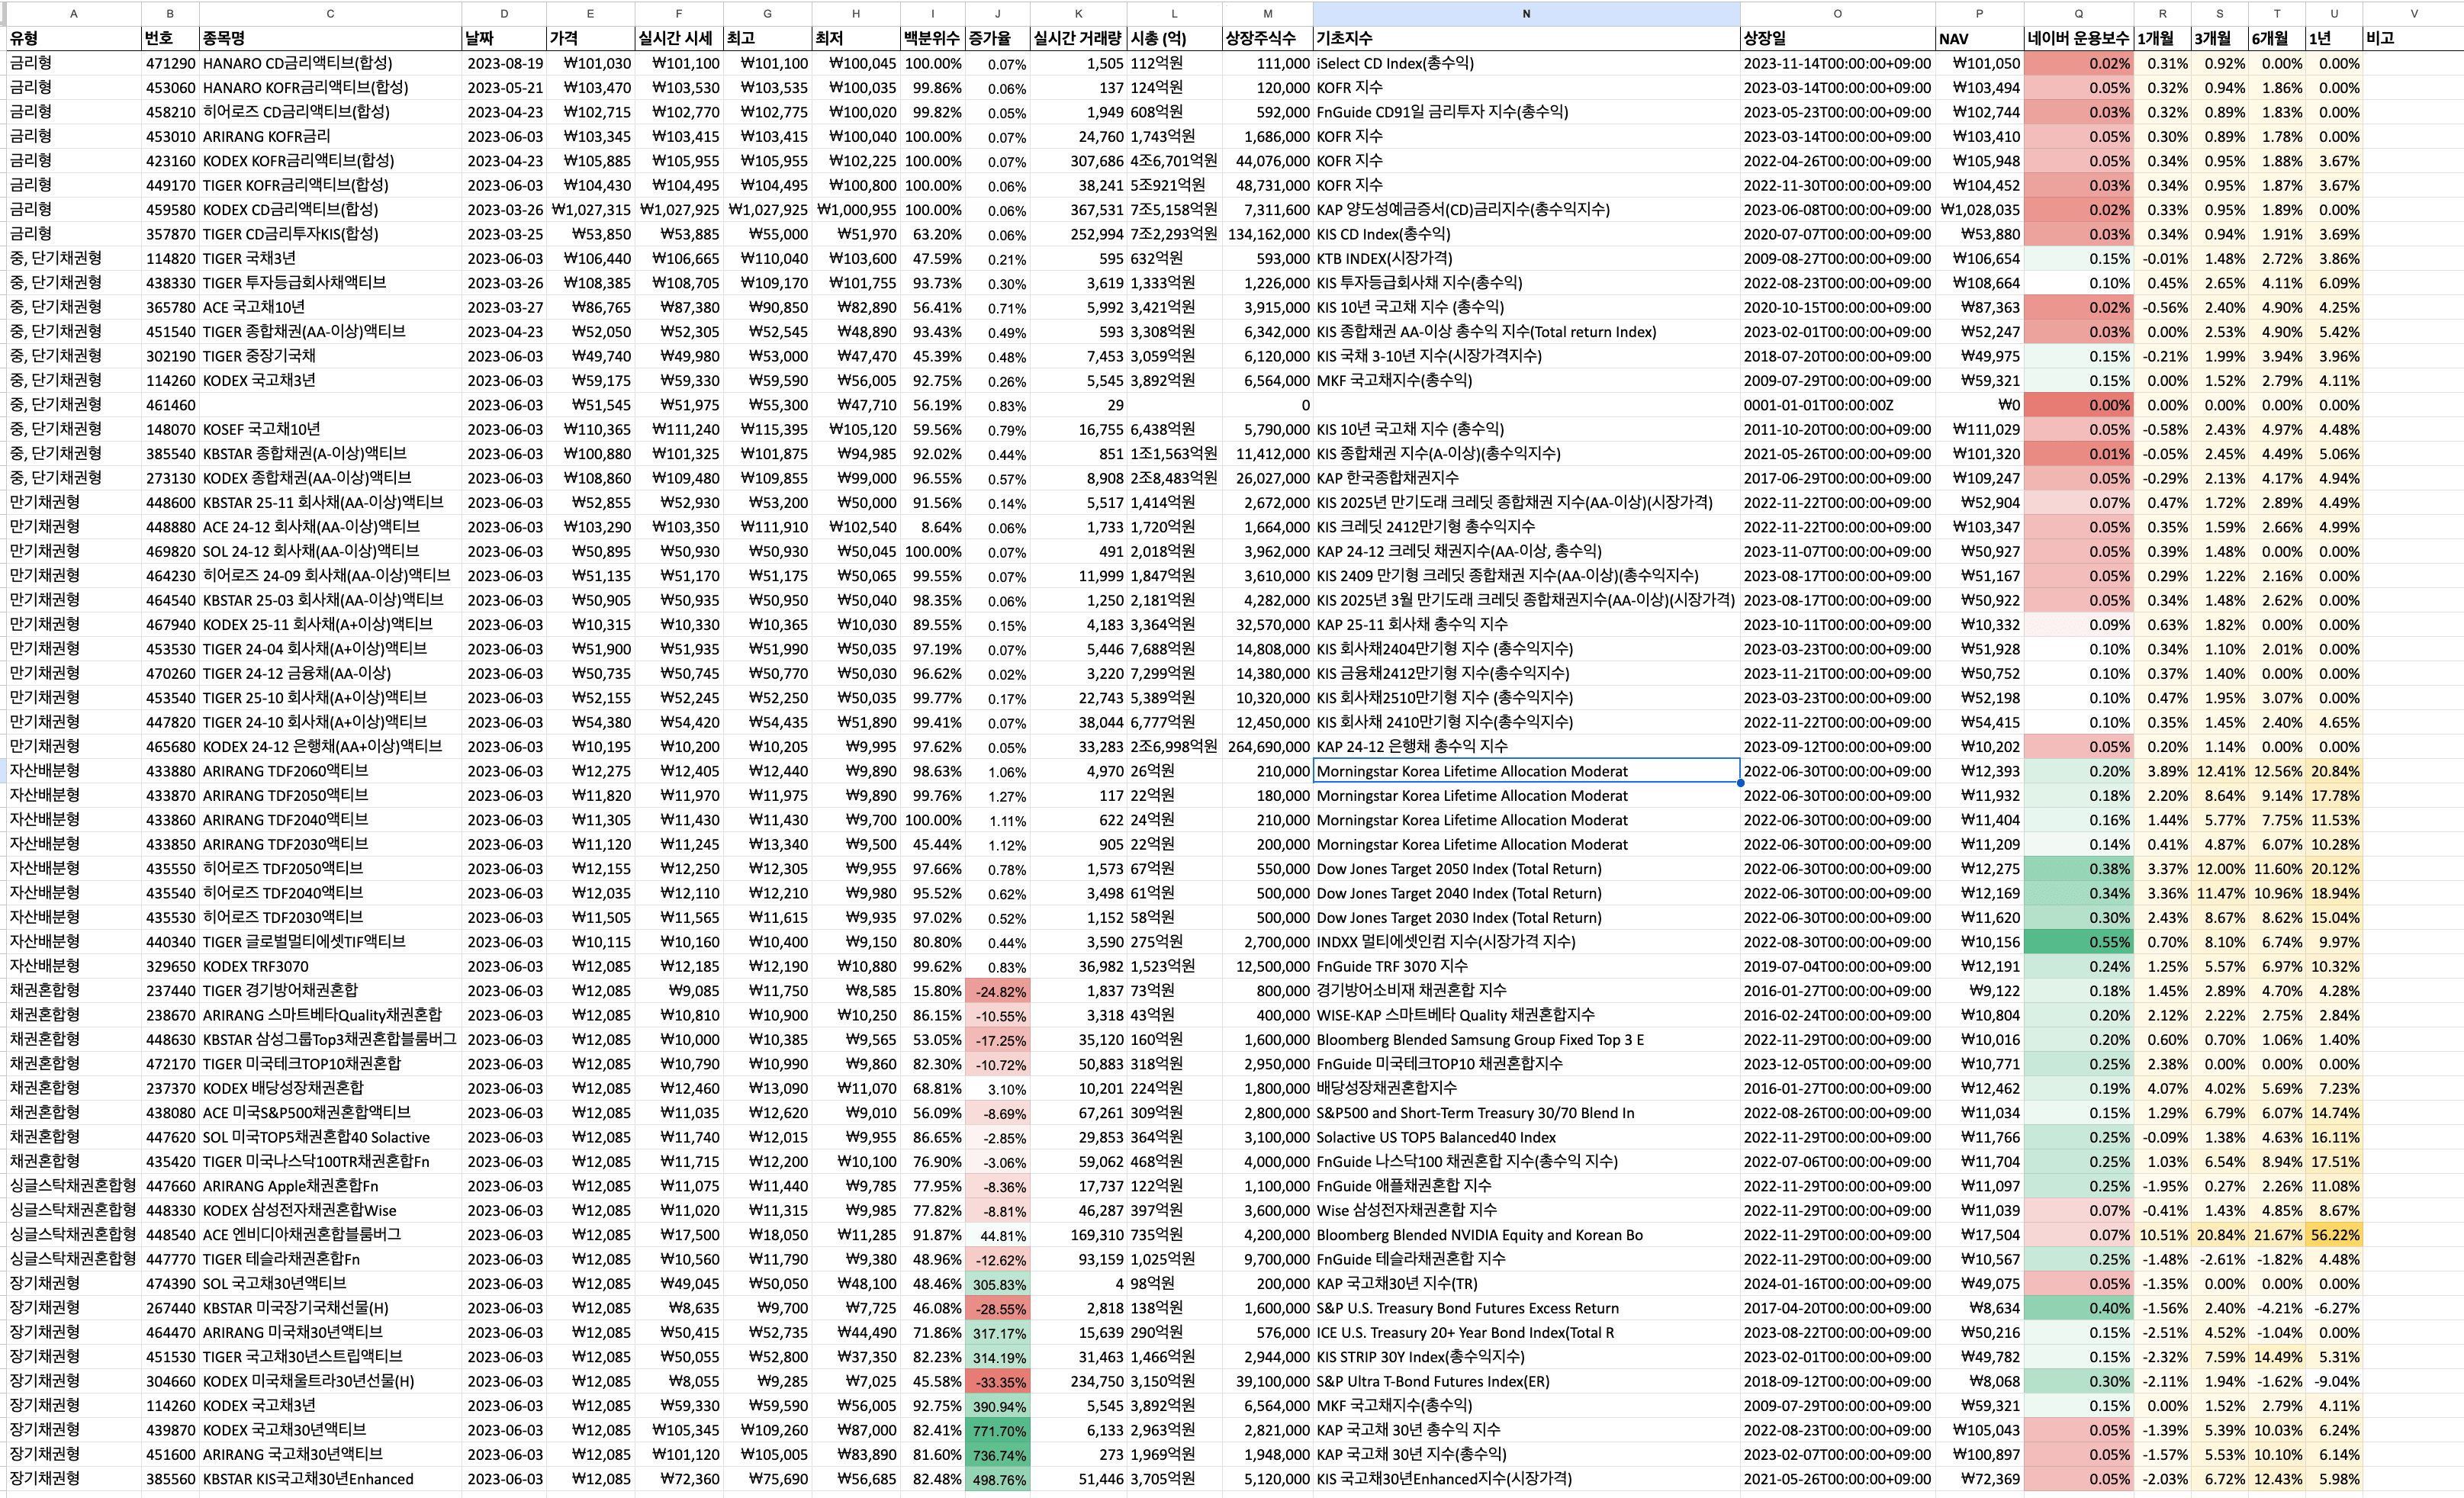Image resolution: width=2464 pixels, height=1498 pixels.
Task: Select index cell in ARIRANG TDF2060액티브 row
Action: 1526,771
